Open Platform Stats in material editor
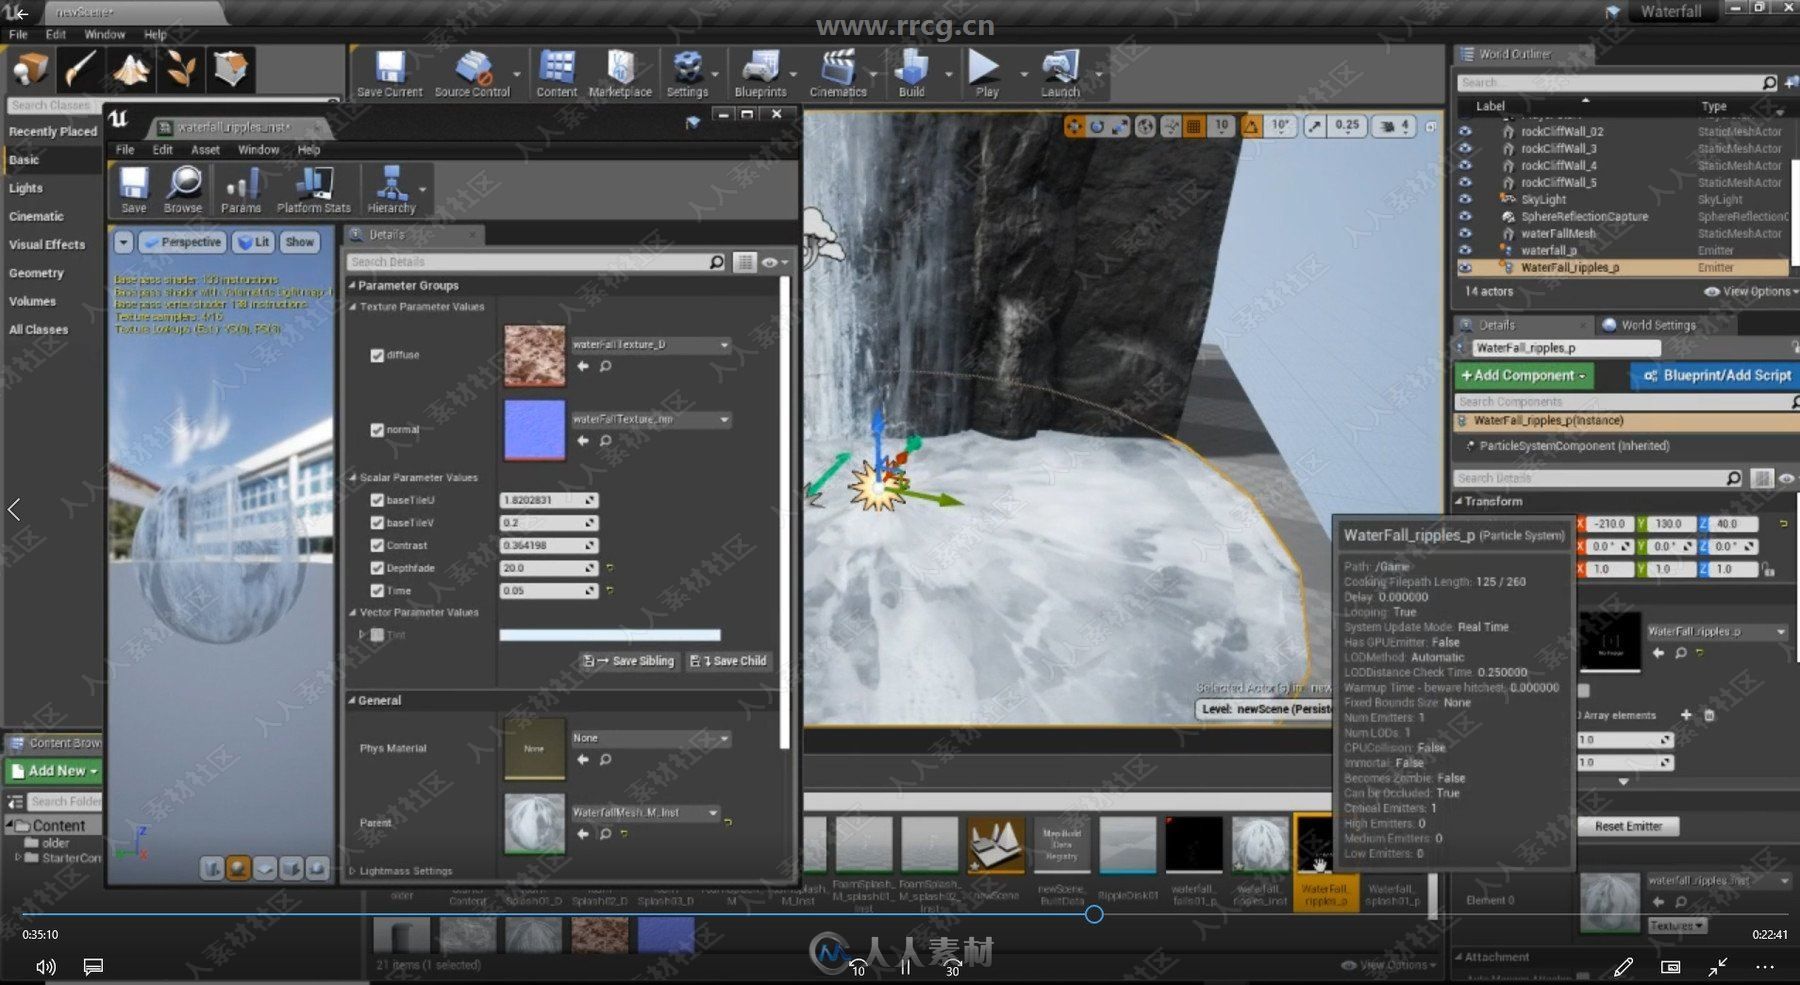The height and width of the screenshot is (985, 1800). (x=314, y=190)
